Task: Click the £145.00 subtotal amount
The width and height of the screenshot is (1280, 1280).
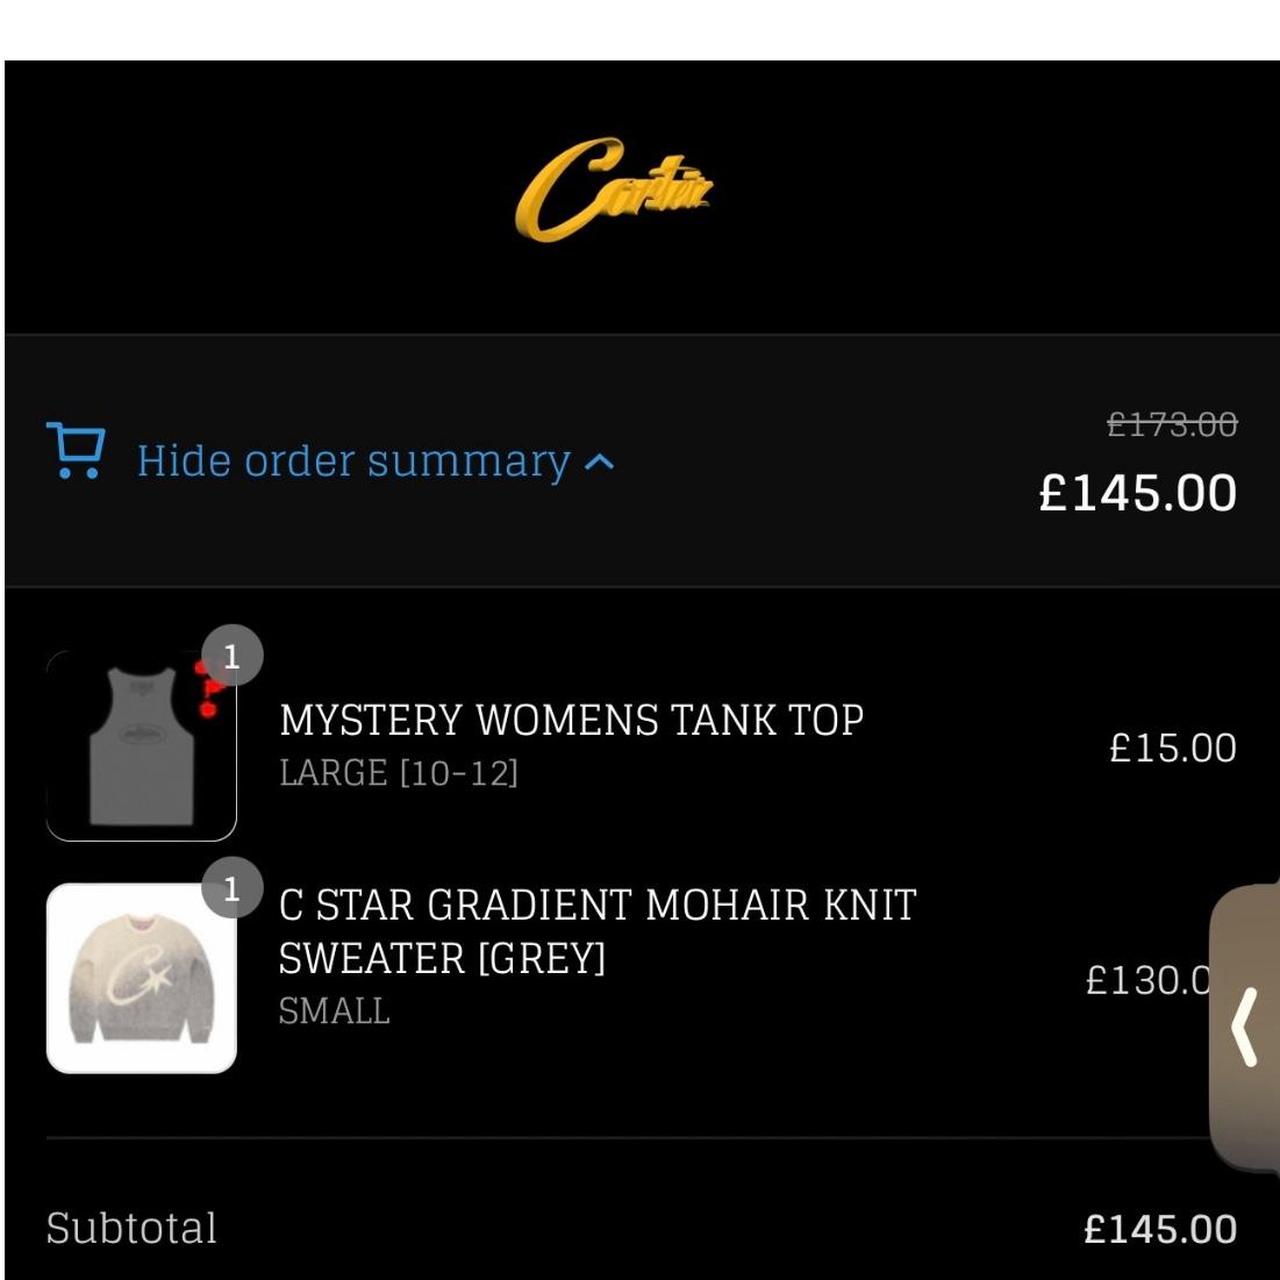Action: (x=1160, y=1229)
